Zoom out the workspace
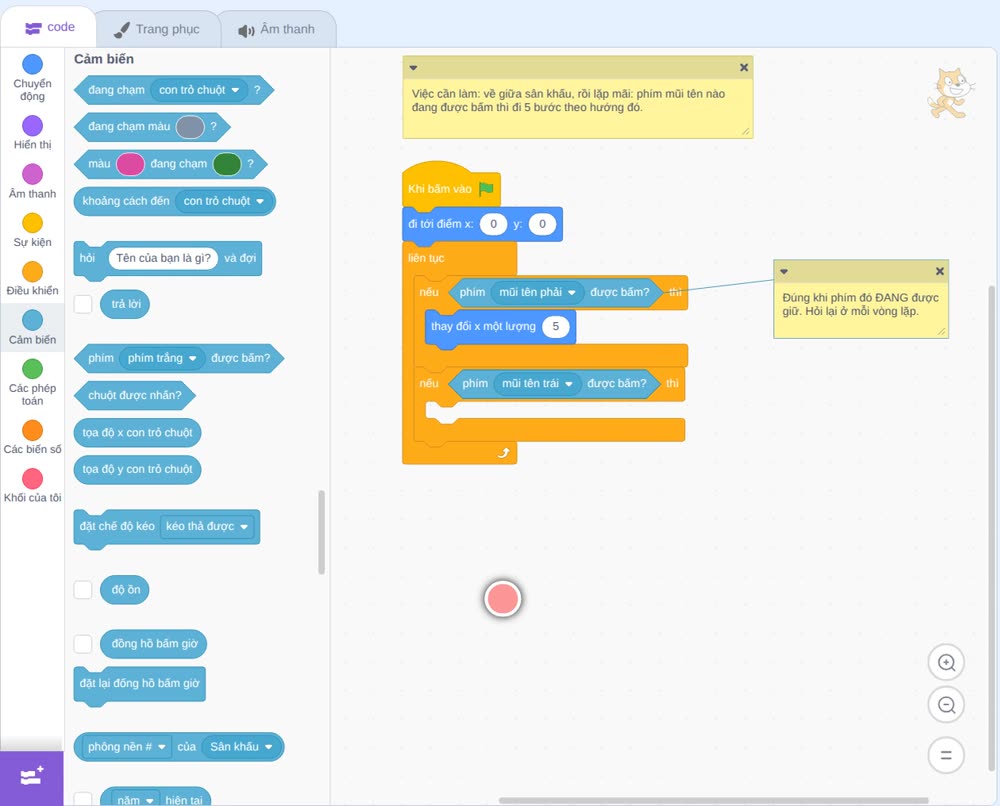Viewport: 1000px width, 806px height. coord(946,705)
